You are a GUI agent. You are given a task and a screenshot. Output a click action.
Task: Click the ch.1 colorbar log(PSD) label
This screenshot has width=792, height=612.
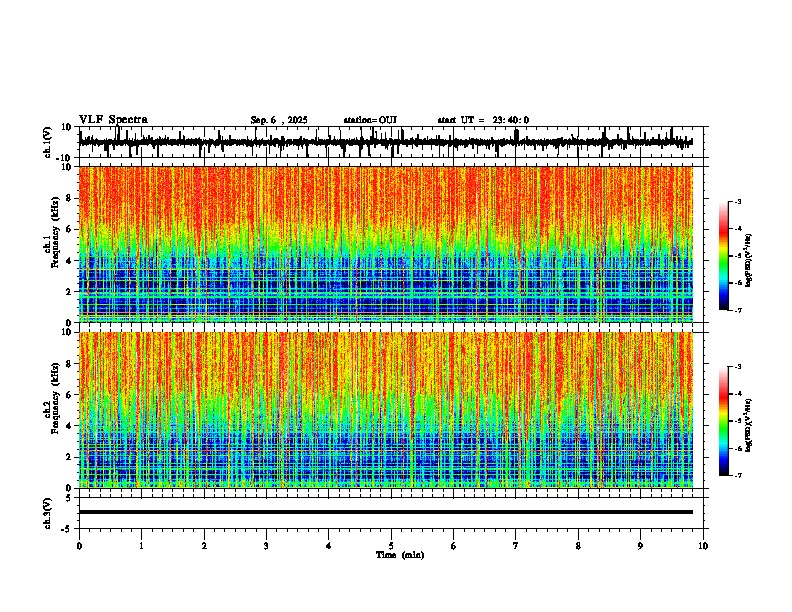[x=749, y=260]
